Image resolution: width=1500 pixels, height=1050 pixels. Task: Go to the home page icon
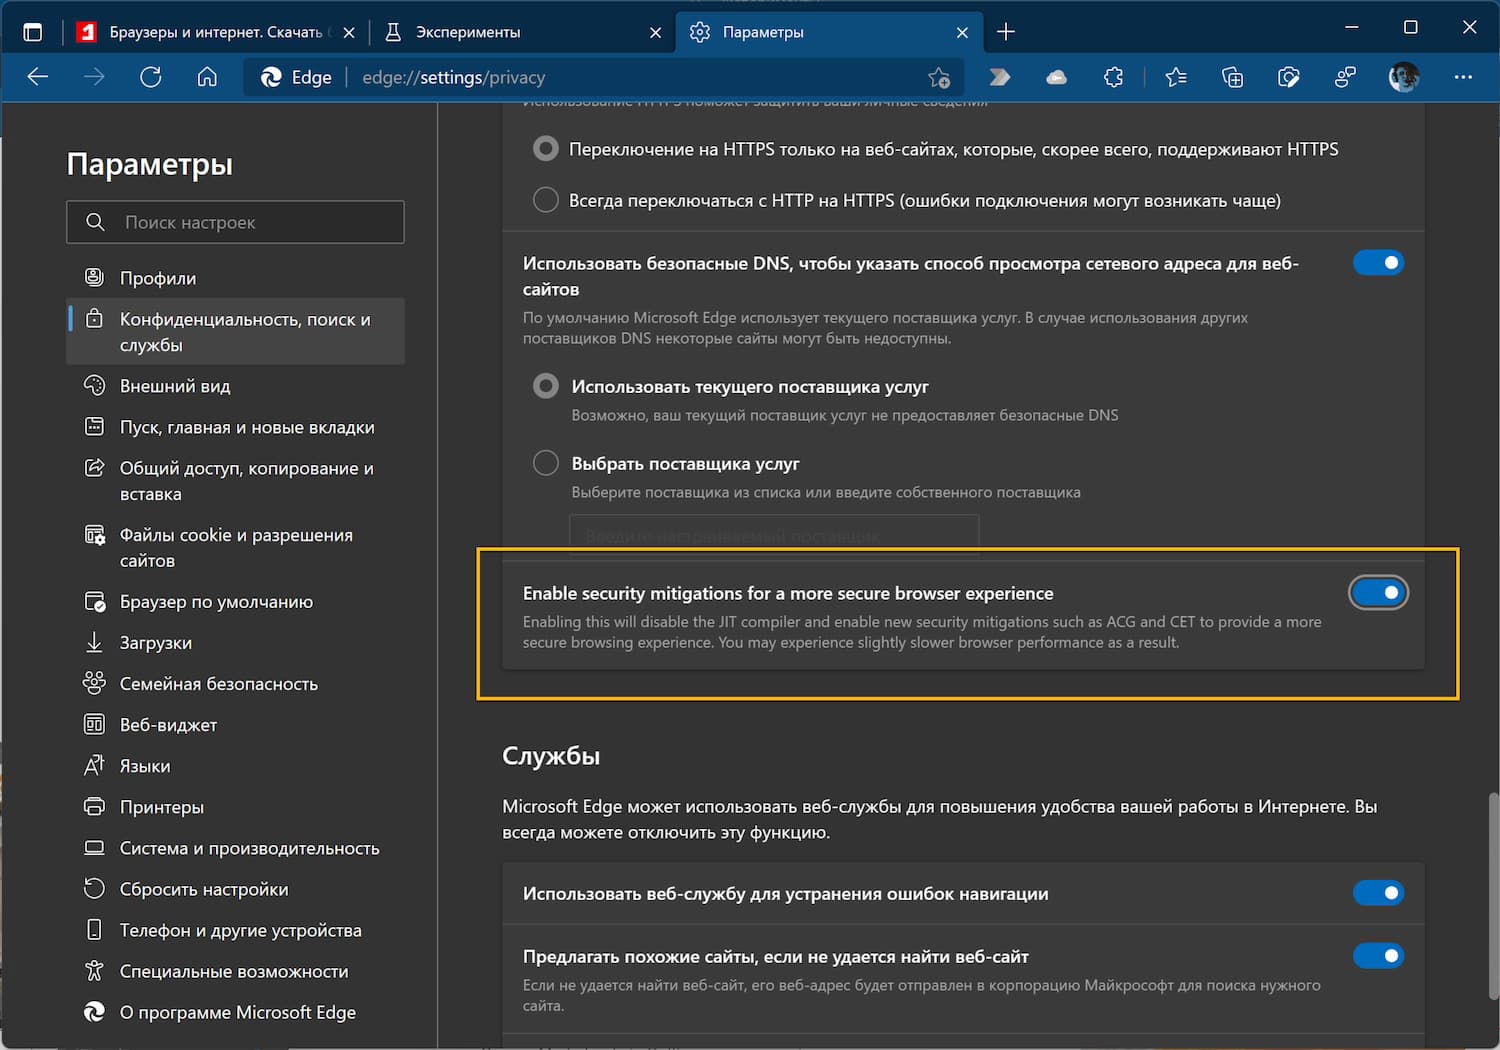point(207,77)
